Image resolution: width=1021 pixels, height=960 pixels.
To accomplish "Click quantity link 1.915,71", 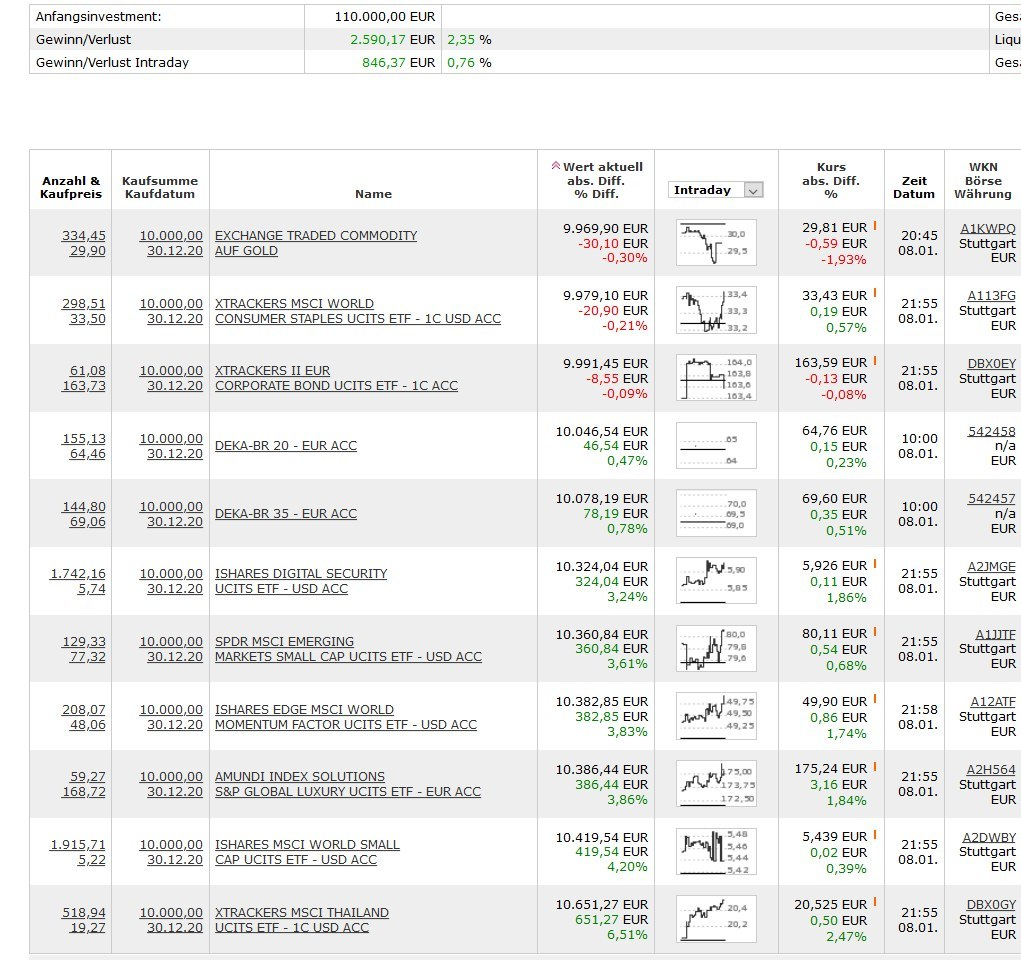I will pos(77,845).
